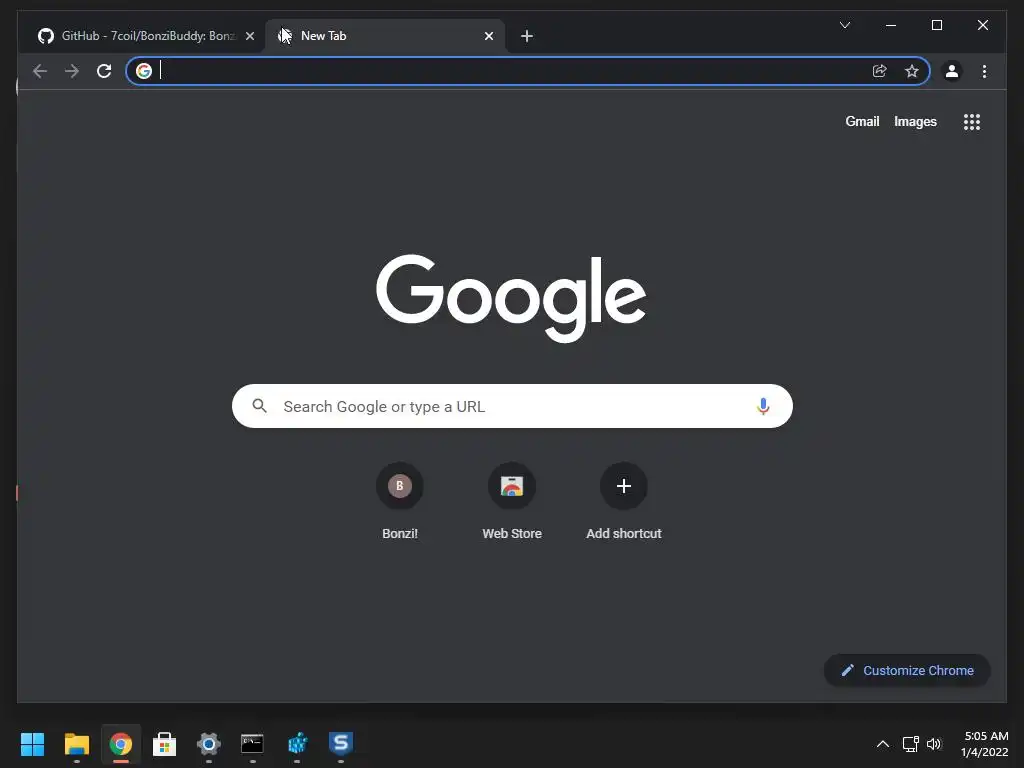Expand the tab search dropdown arrow
The image size is (1024, 768).
pyautogui.click(x=844, y=25)
